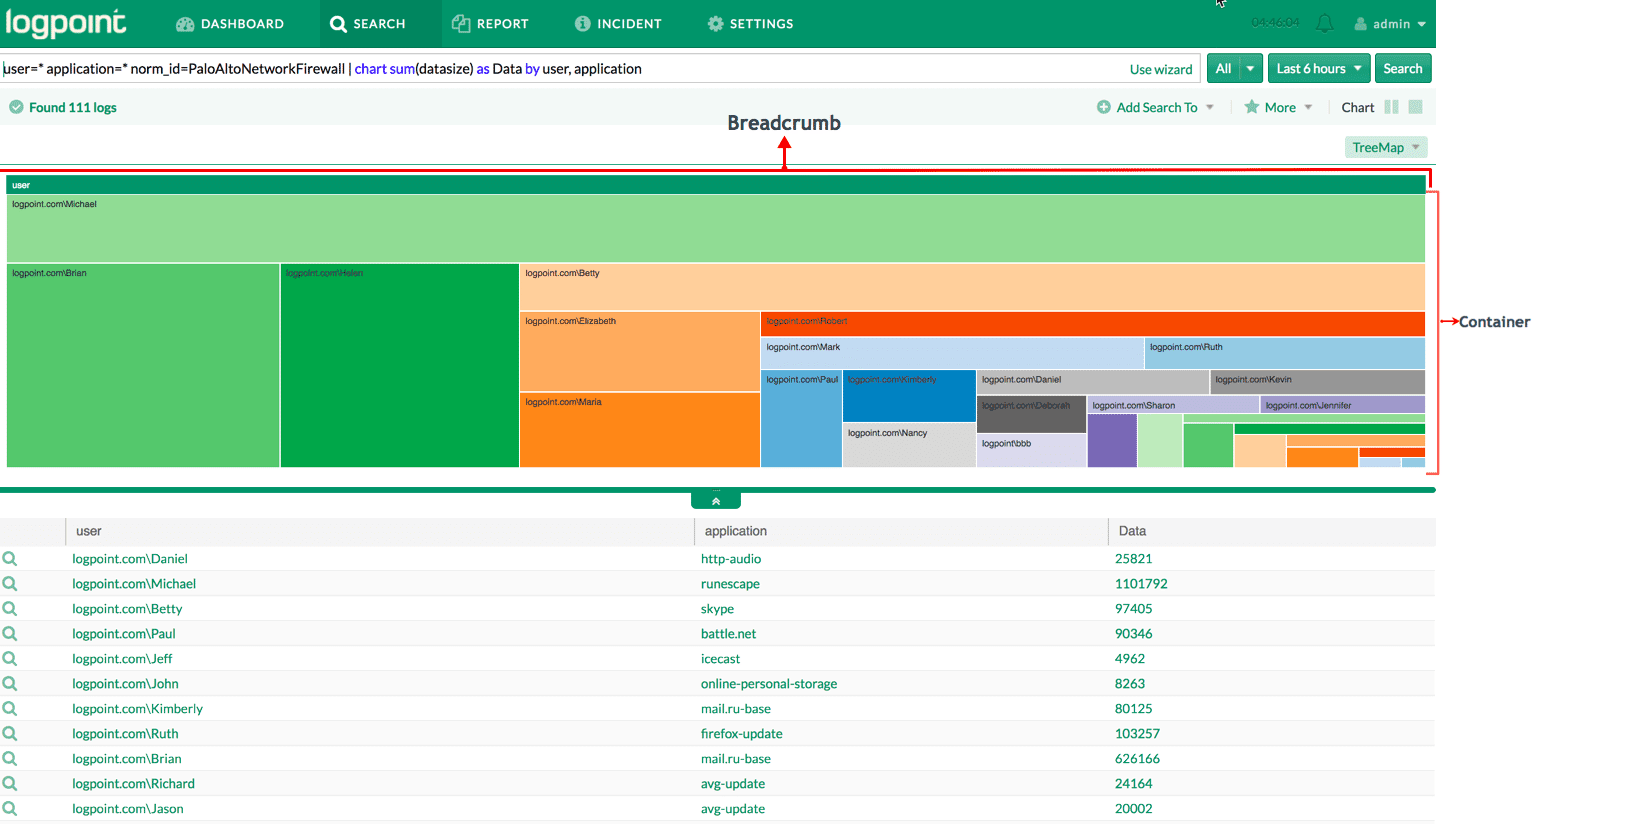Open the Last 6 hours time range dropdown
This screenshot has width=1626, height=824.
click(x=1319, y=68)
